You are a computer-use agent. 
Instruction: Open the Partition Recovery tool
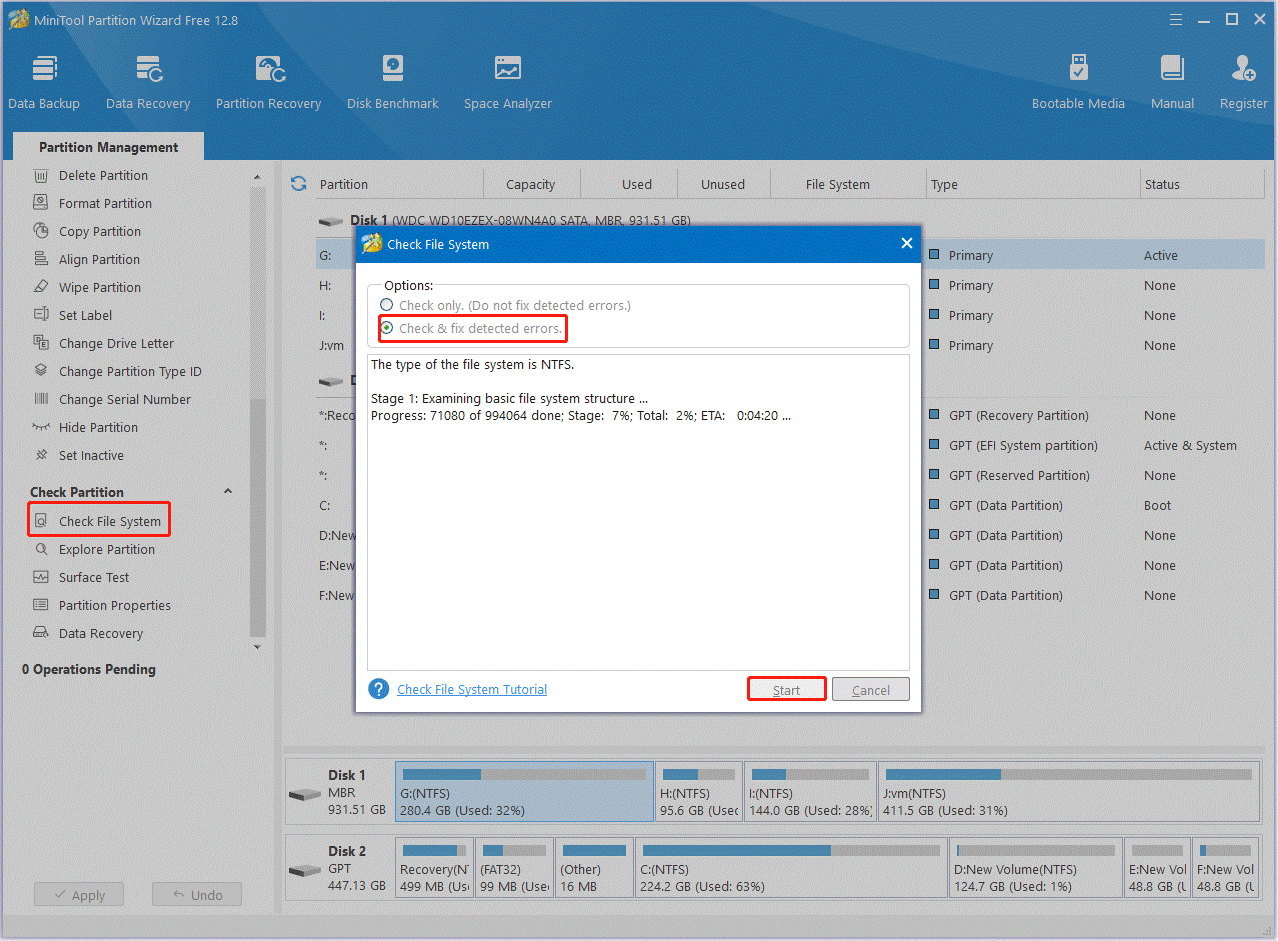(268, 80)
